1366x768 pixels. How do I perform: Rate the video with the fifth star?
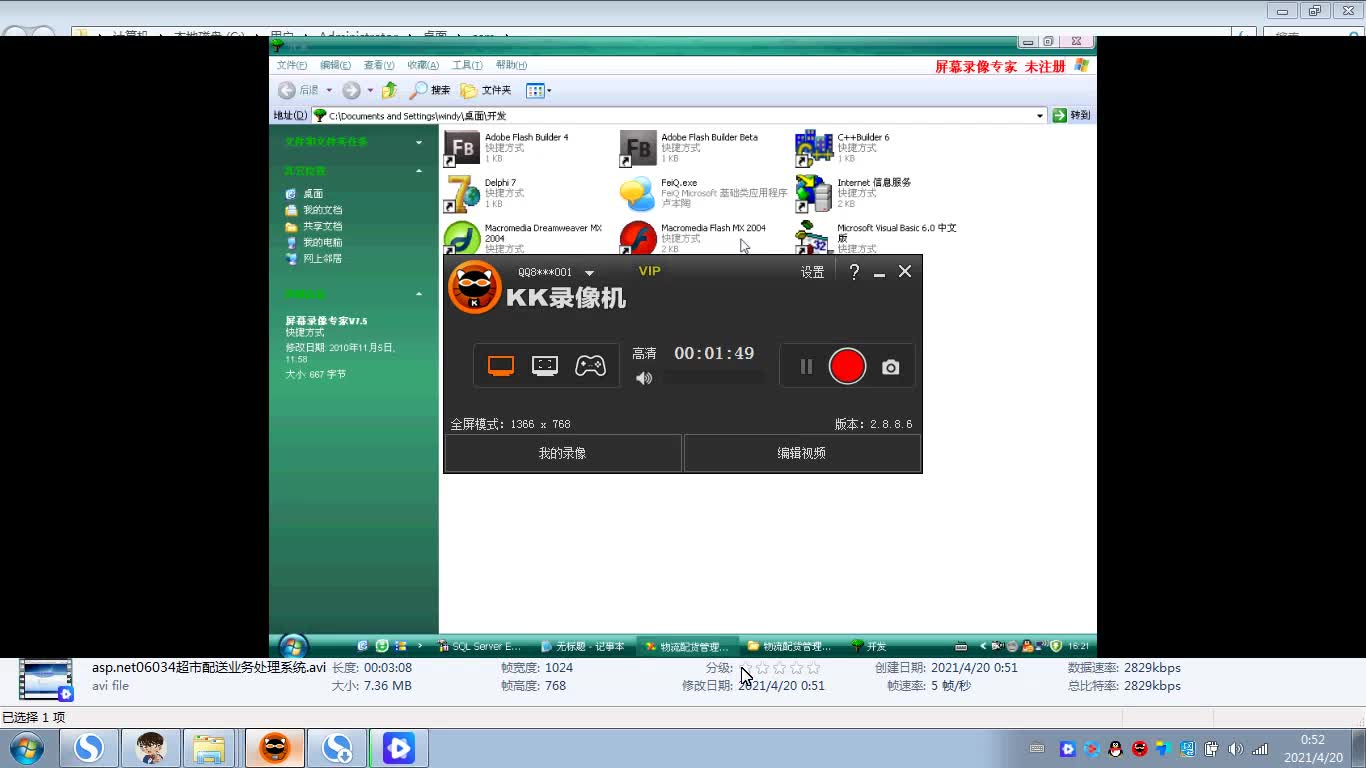(813, 668)
